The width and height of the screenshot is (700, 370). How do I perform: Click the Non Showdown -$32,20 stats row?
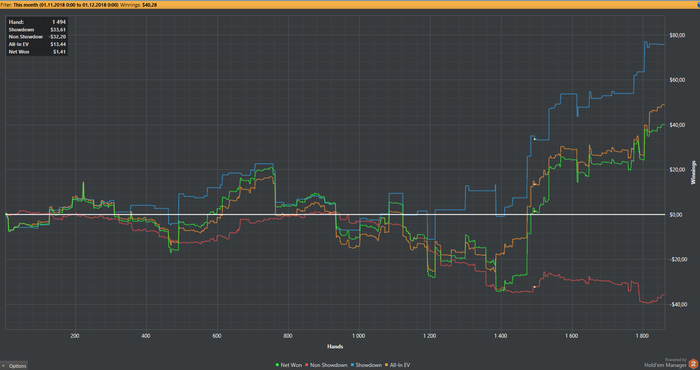tap(37, 37)
